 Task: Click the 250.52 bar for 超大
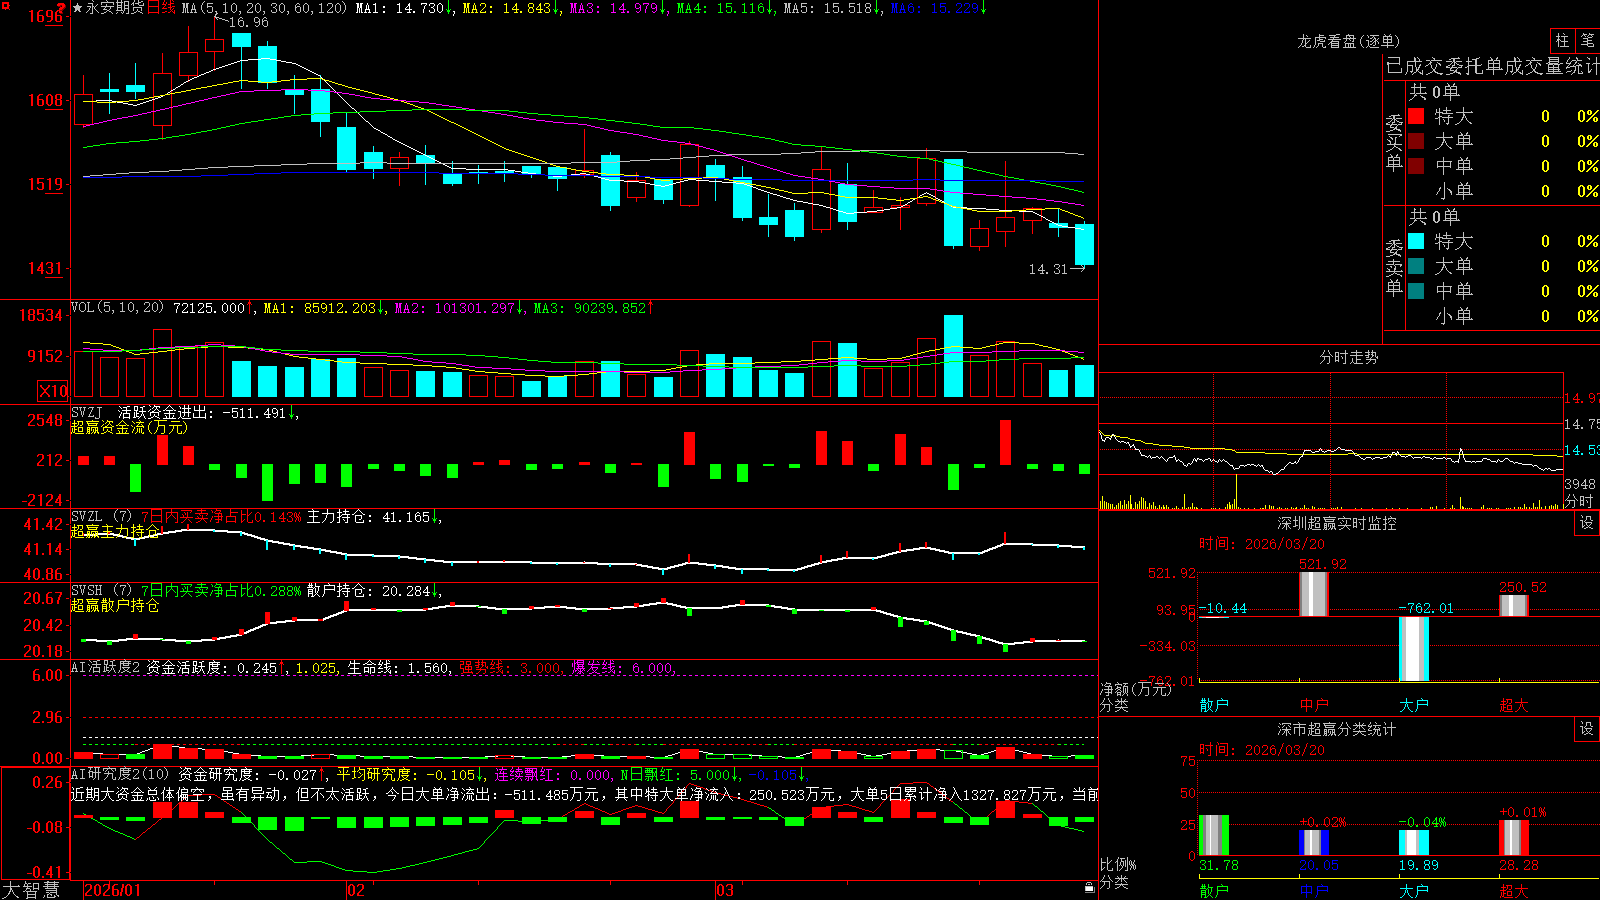(x=1513, y=605)
